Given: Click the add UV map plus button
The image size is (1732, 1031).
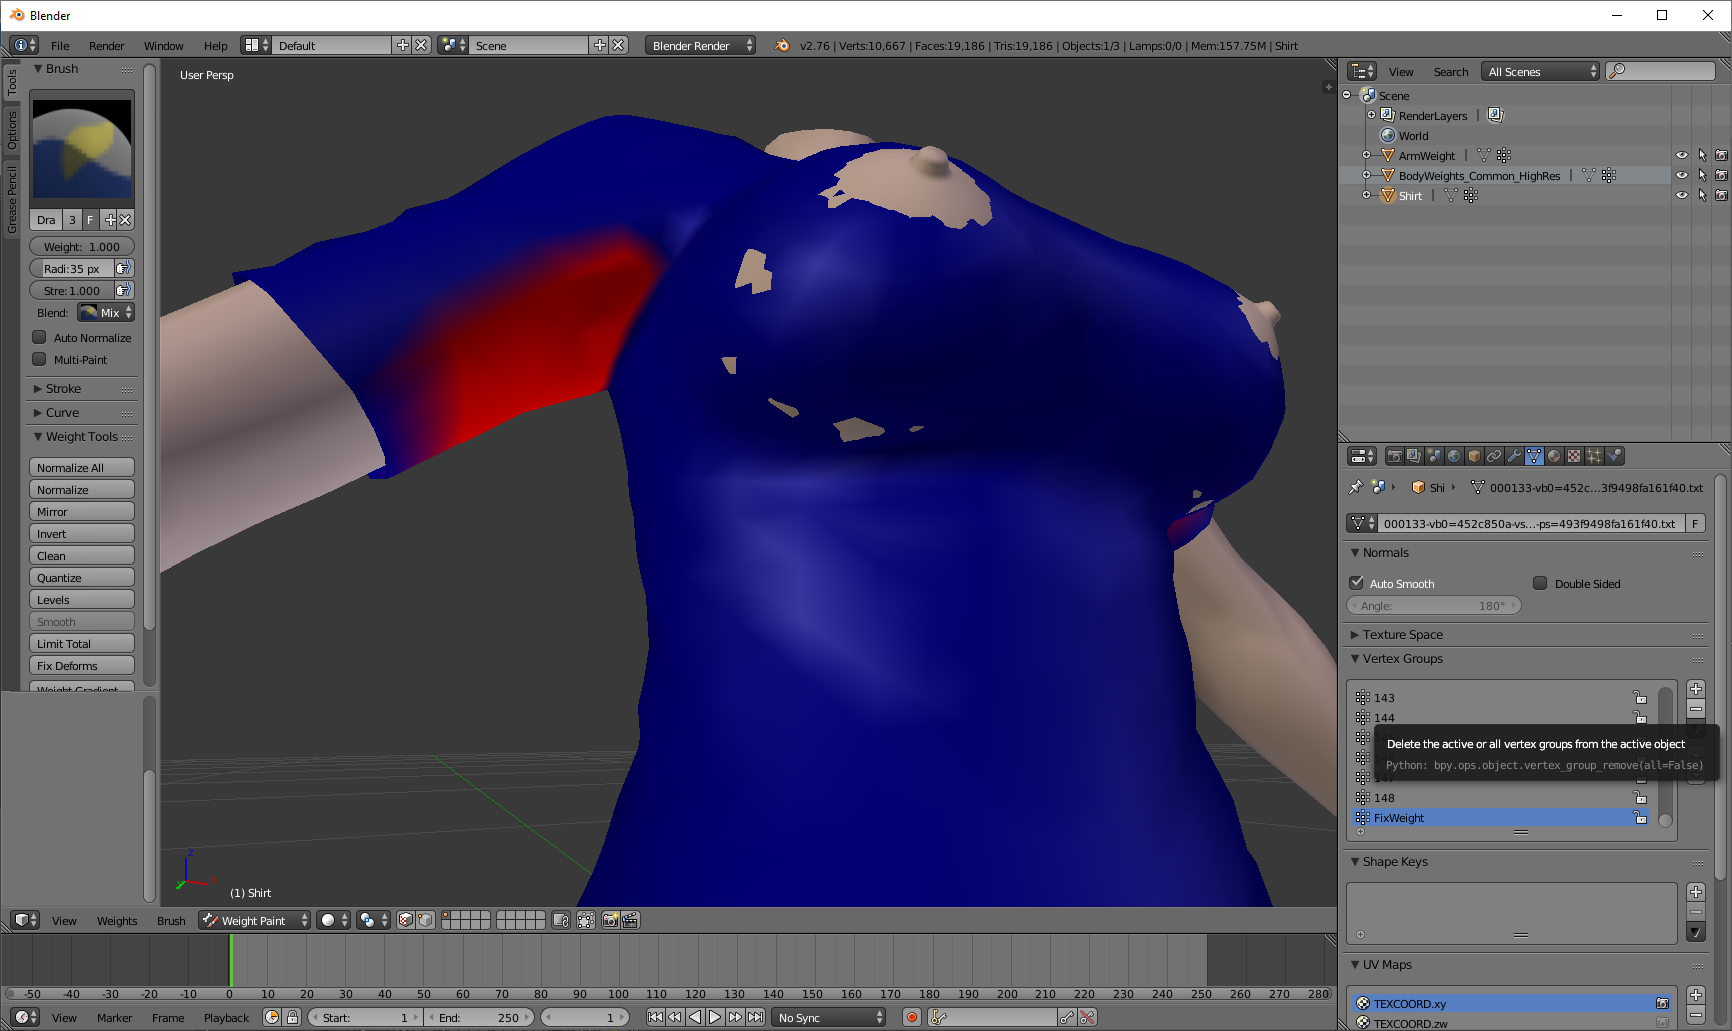Looking at the screenshot, I should tap(1696, 995).
